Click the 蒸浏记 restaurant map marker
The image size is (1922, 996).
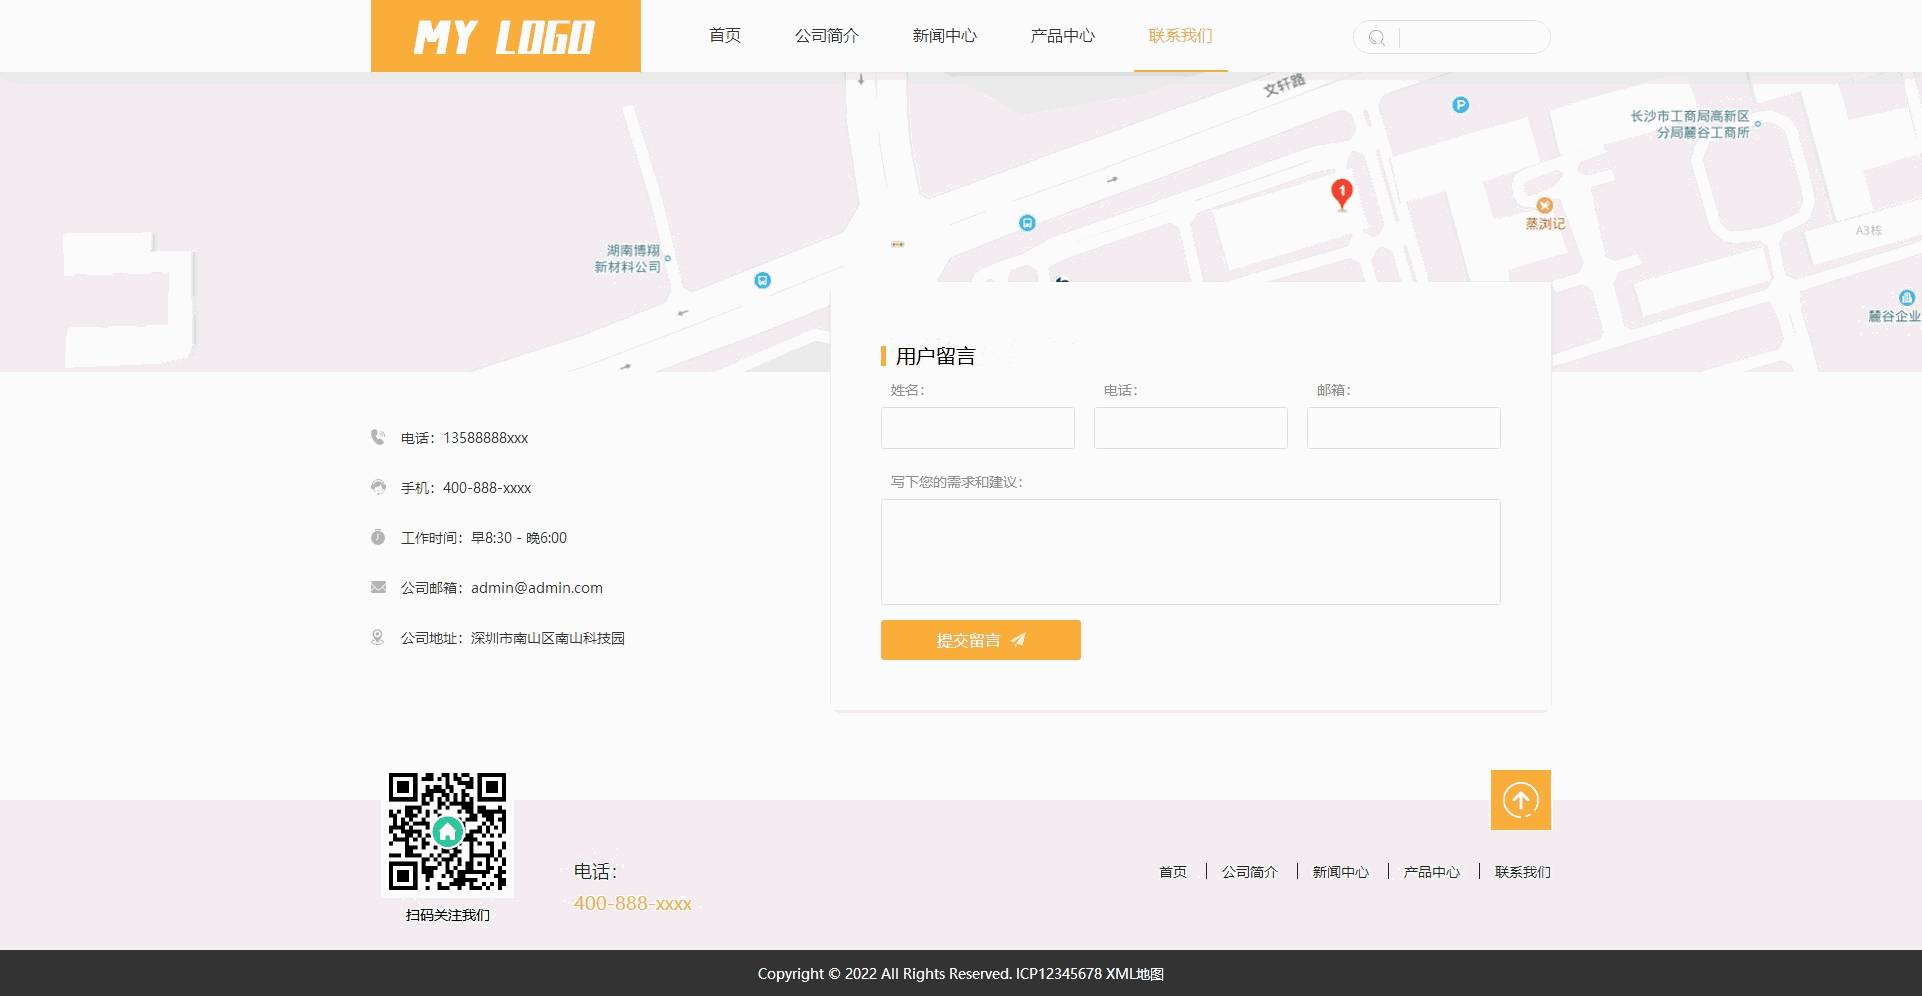[x=1545, y=206]
